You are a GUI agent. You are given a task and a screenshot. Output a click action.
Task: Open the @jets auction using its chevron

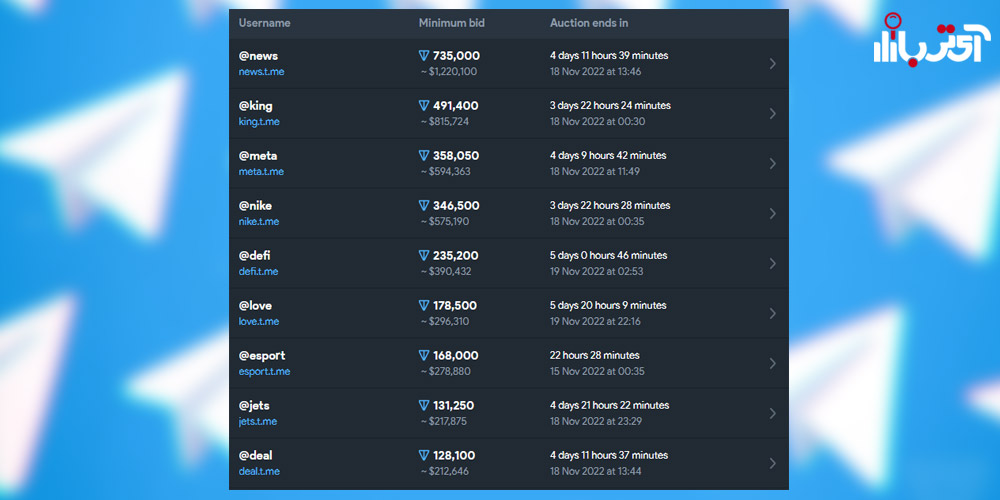click(x=772, y=413)
